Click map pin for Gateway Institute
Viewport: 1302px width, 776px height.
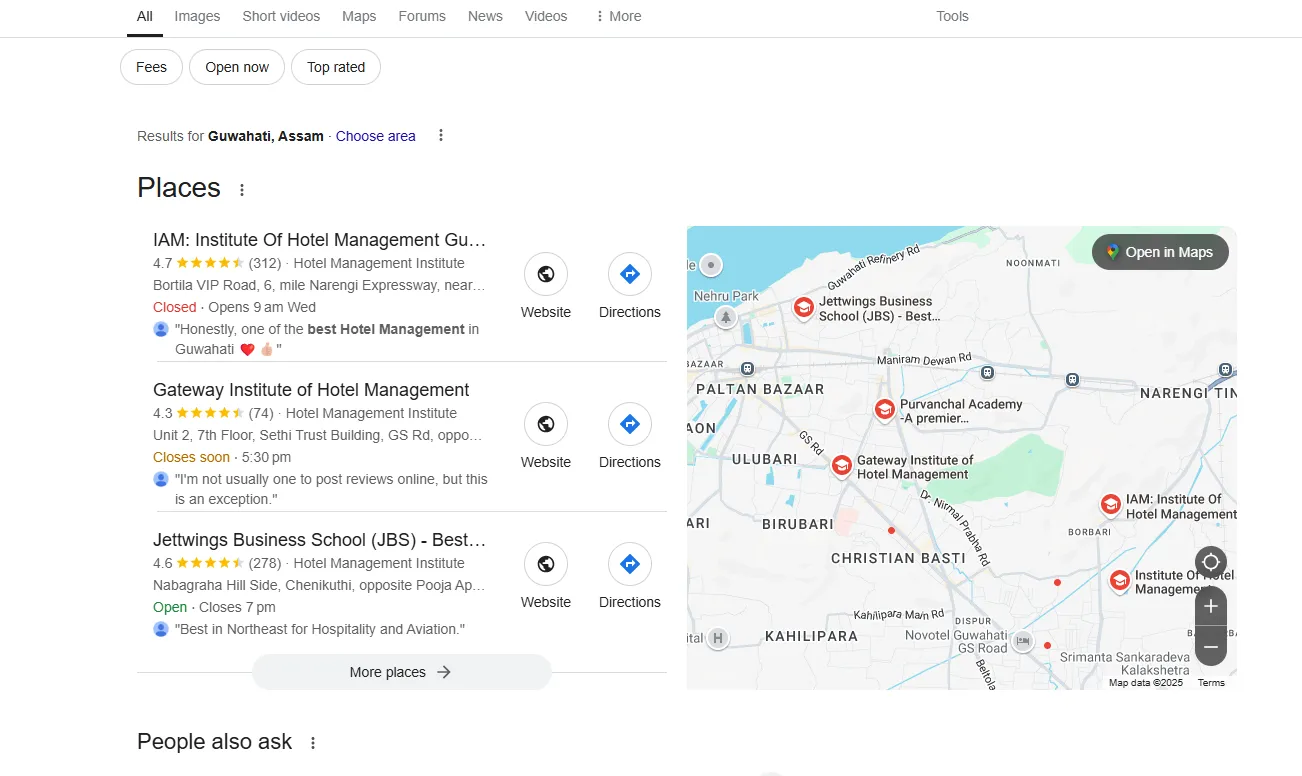click(x=842, y=466)
